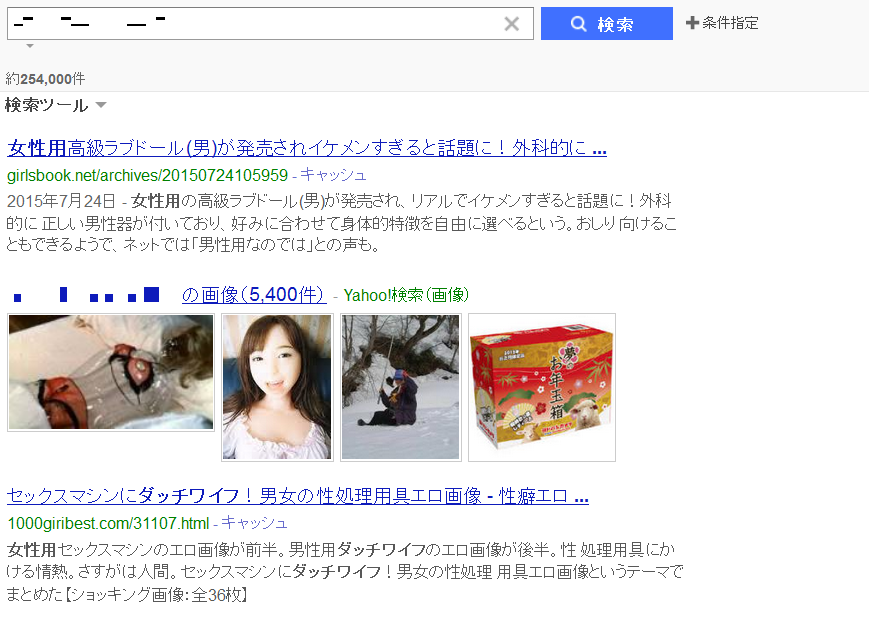Open the snowy outdoor scene thumbnail
Viewport: 869px width, 622px height.
point(401,387)
